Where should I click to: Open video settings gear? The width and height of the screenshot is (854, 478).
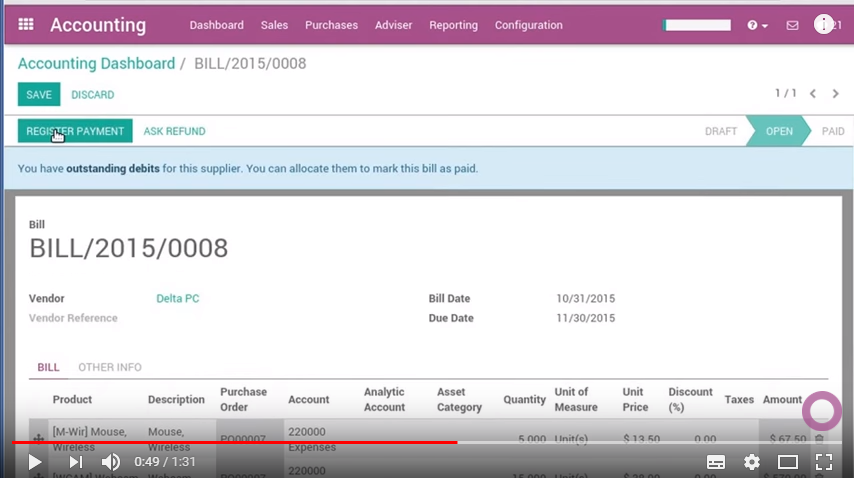(752, 462)
